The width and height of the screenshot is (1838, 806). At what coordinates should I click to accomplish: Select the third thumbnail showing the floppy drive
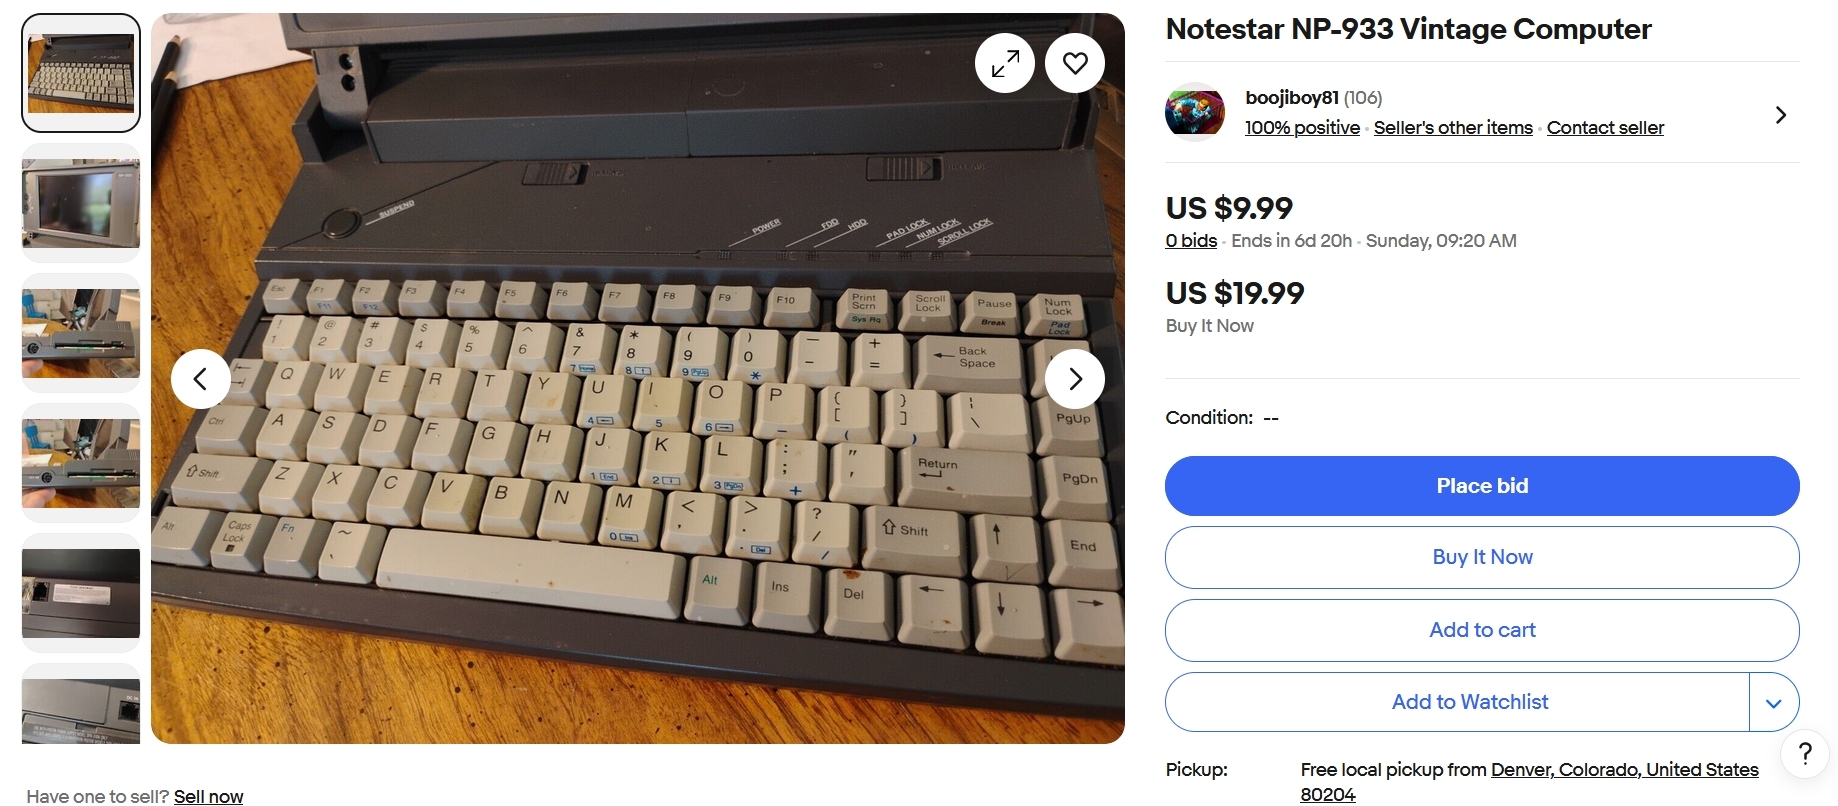click(81, 333)
